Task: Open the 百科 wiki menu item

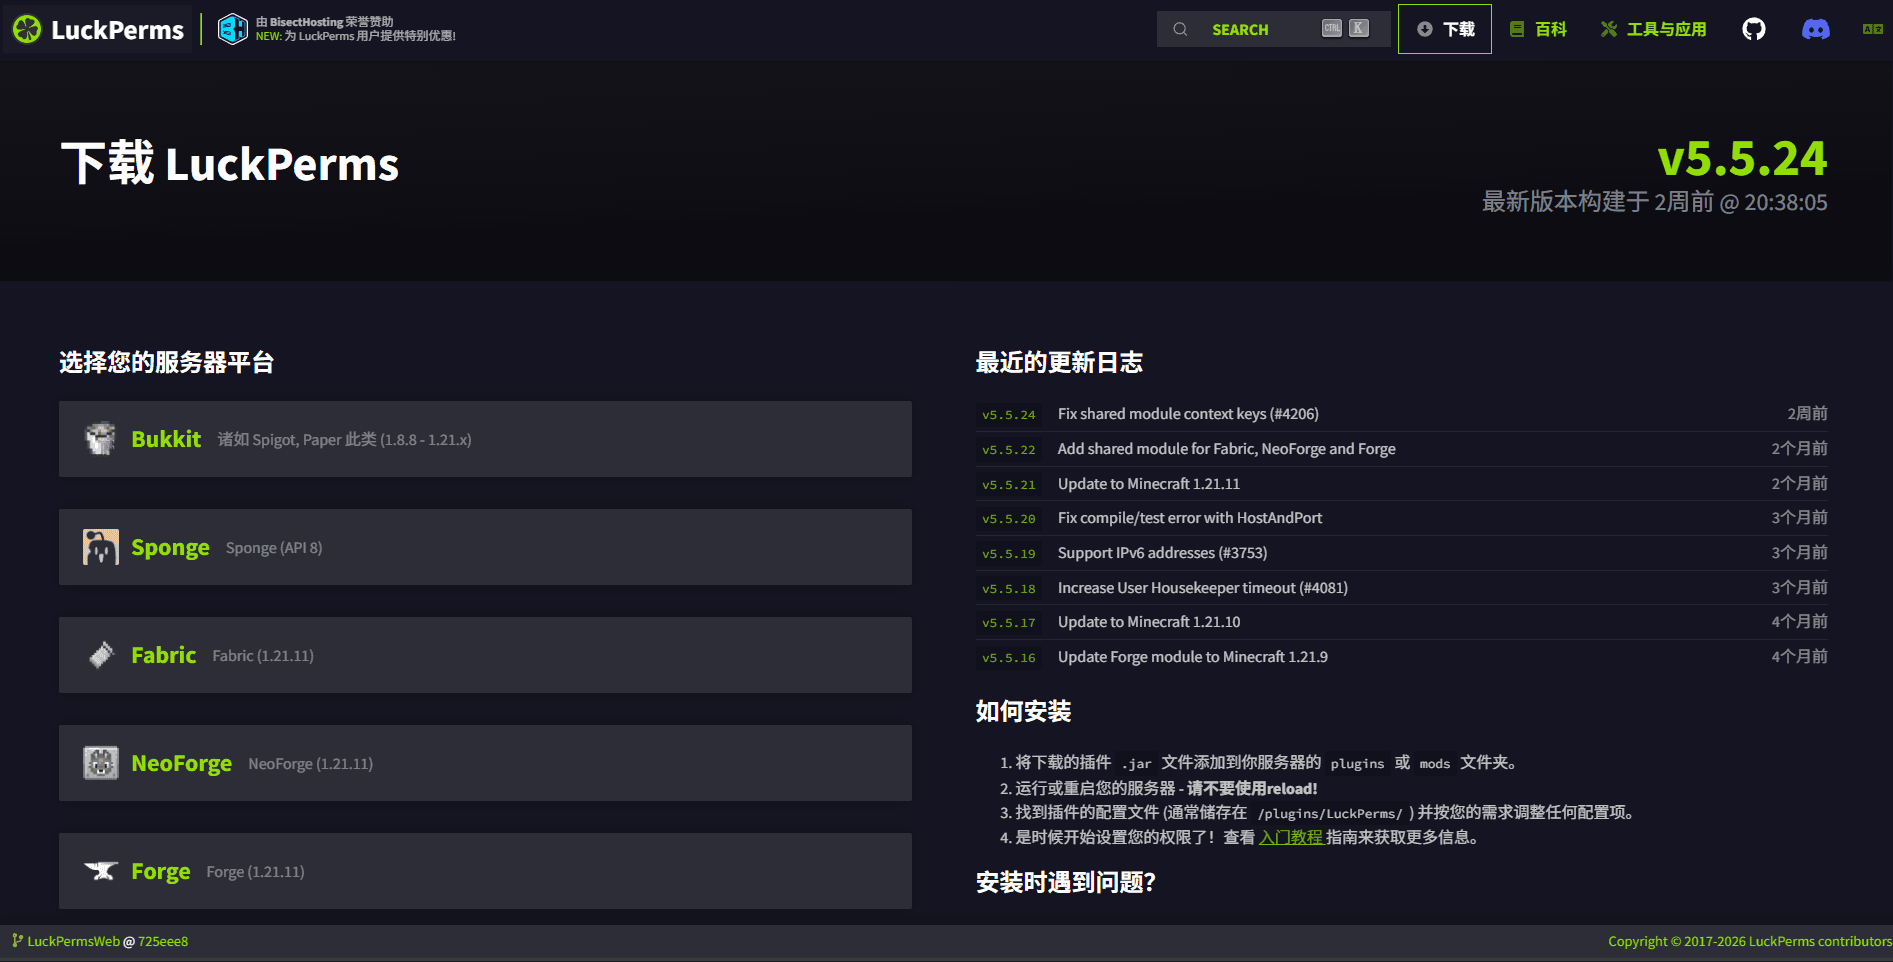Action: [x=1537, y=29]
